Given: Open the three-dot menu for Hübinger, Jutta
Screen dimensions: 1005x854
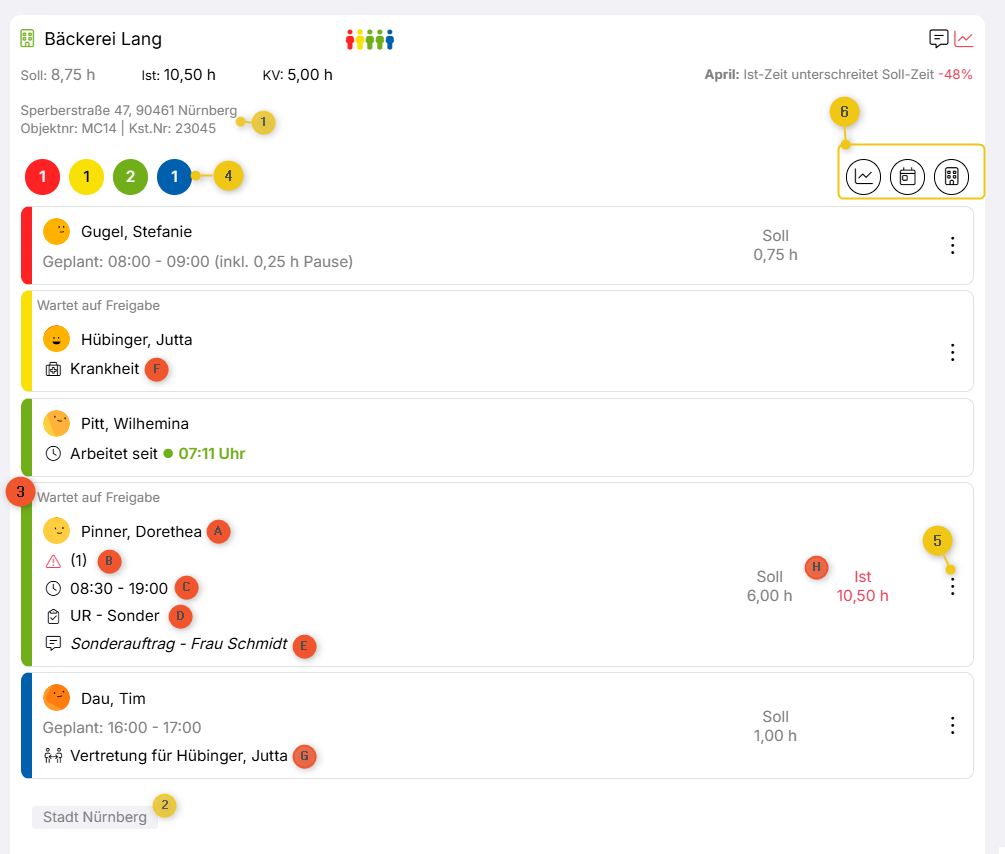Looking at the screenshot, I should 952,352.
